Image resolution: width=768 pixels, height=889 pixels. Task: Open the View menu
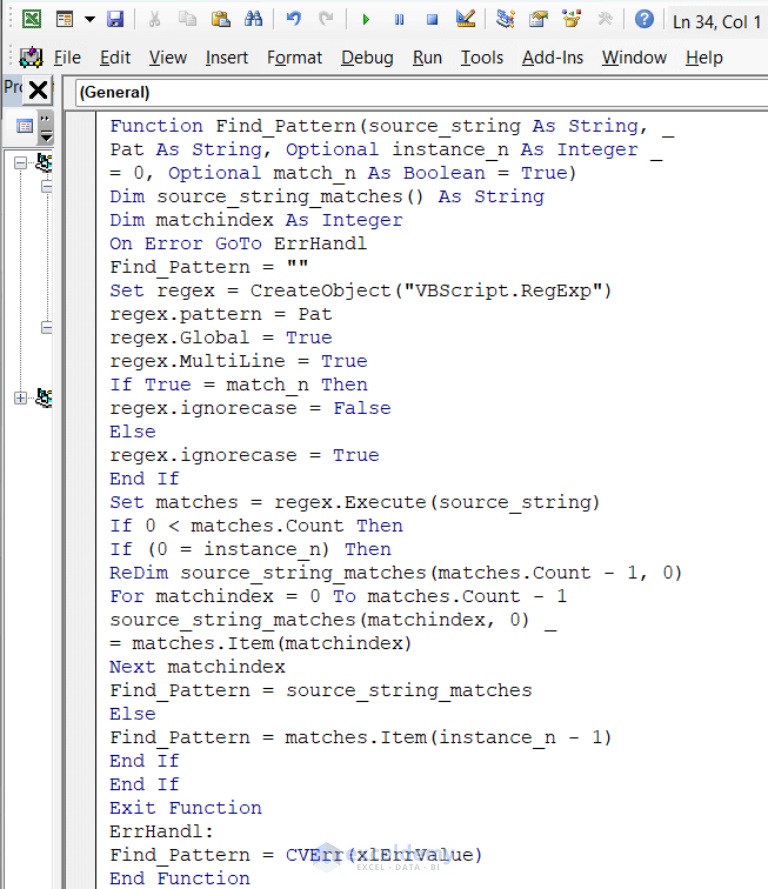click(168, 57)
